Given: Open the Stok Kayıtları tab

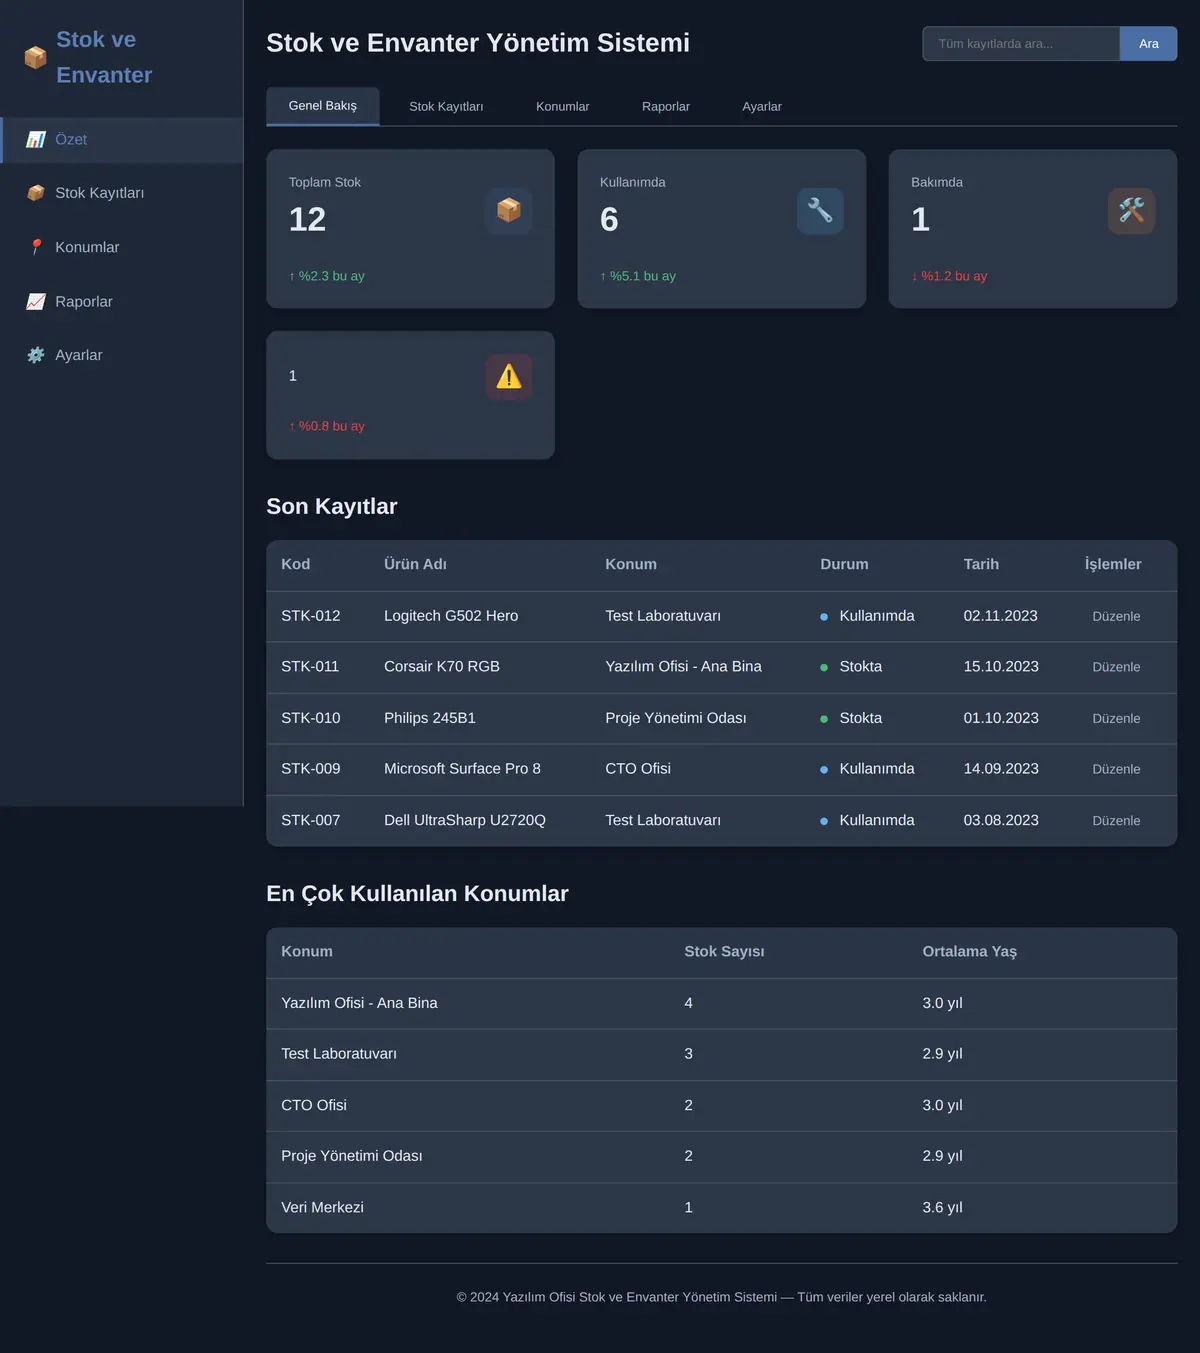Looking at the screenshot, I should [x=446, y=107].
